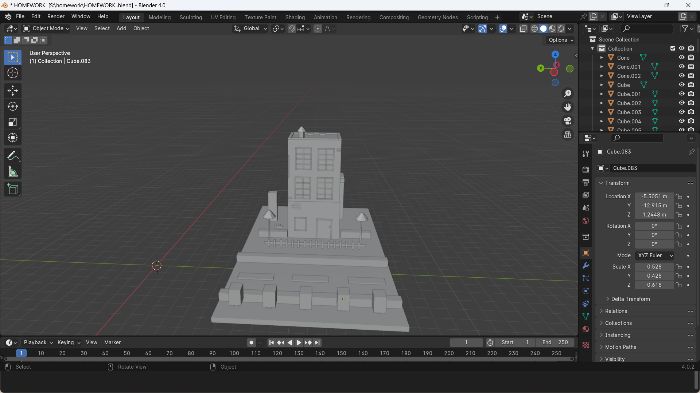The image size is (700, 393).
Task: Expand the Cone.002 outliner entry
Action: [x=601, y=76]
